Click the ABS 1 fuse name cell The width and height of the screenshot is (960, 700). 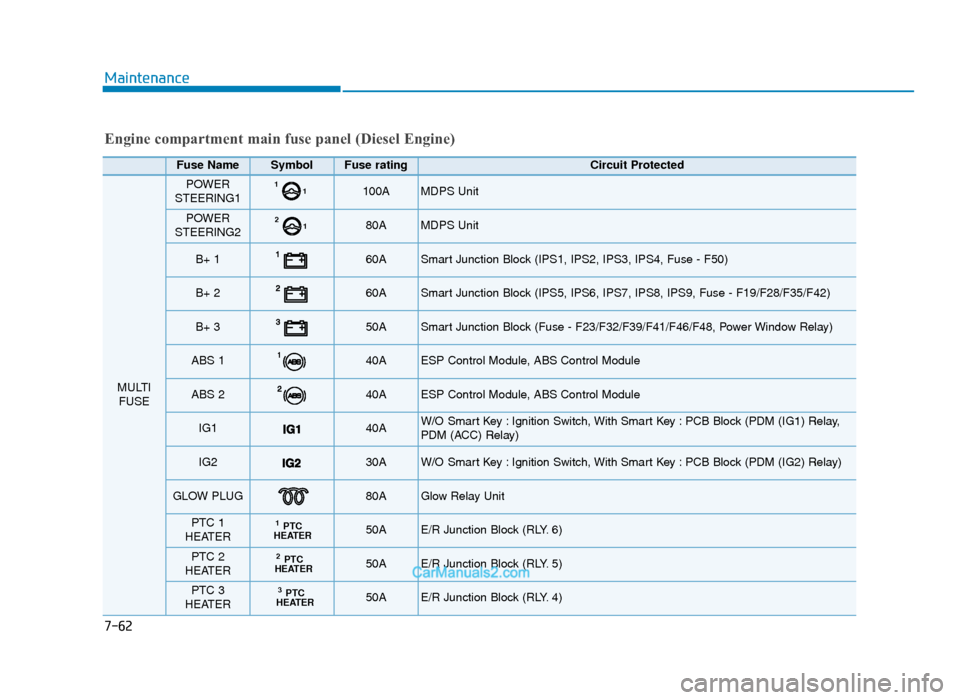(208, 361)
